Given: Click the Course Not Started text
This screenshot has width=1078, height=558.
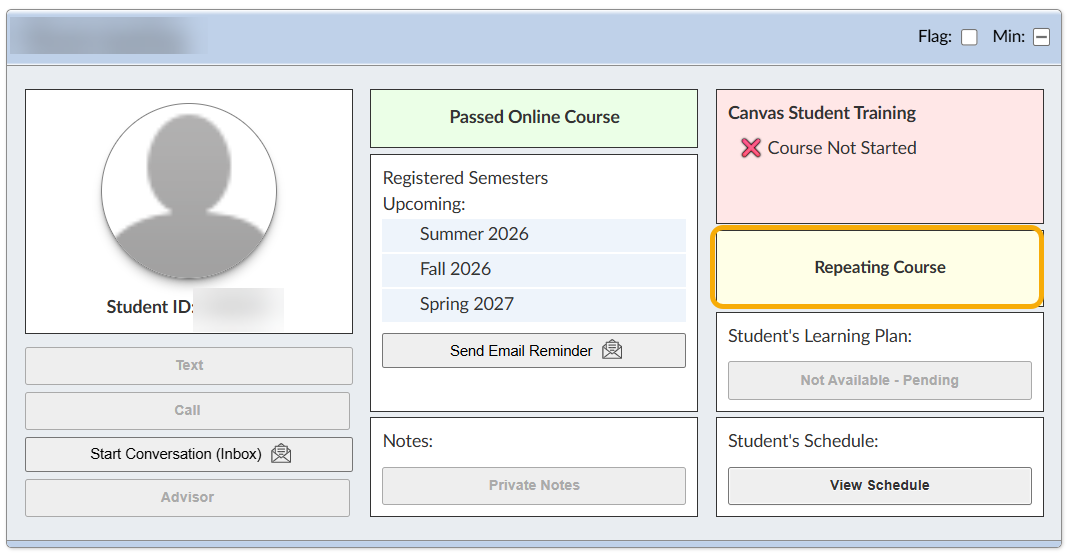Looking at the screenshot, I should click(x=842, y=148).
